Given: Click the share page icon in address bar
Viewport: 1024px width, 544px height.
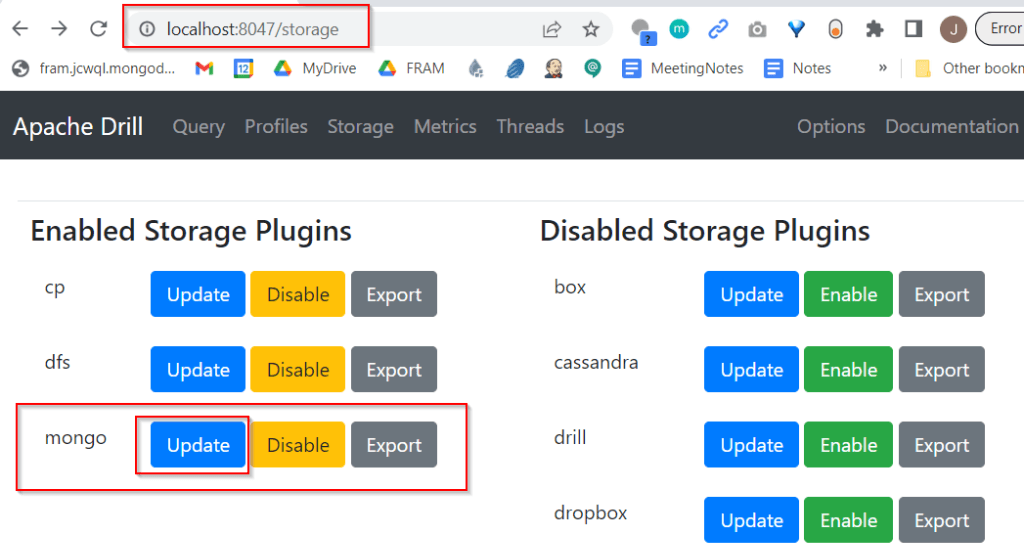Looking at the screenshot, I should point(552,29).
